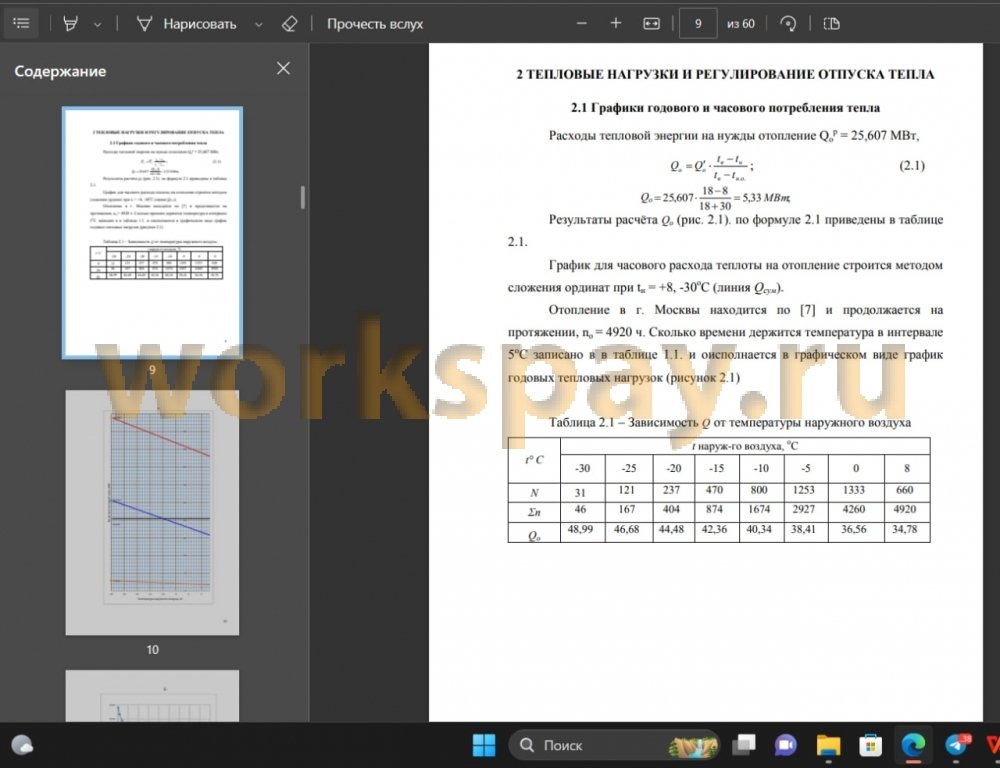
Task: Click the section title "2.1 Графики годового"
Action: tap(725, 108)
